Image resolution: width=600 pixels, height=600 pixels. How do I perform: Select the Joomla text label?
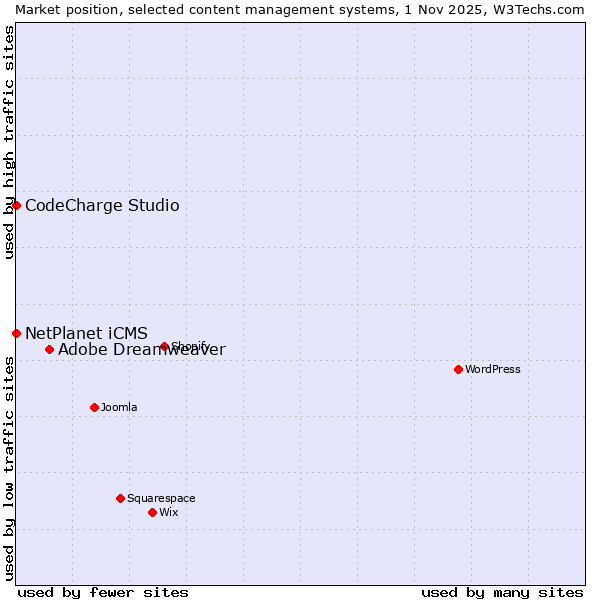tap(119, 408)
